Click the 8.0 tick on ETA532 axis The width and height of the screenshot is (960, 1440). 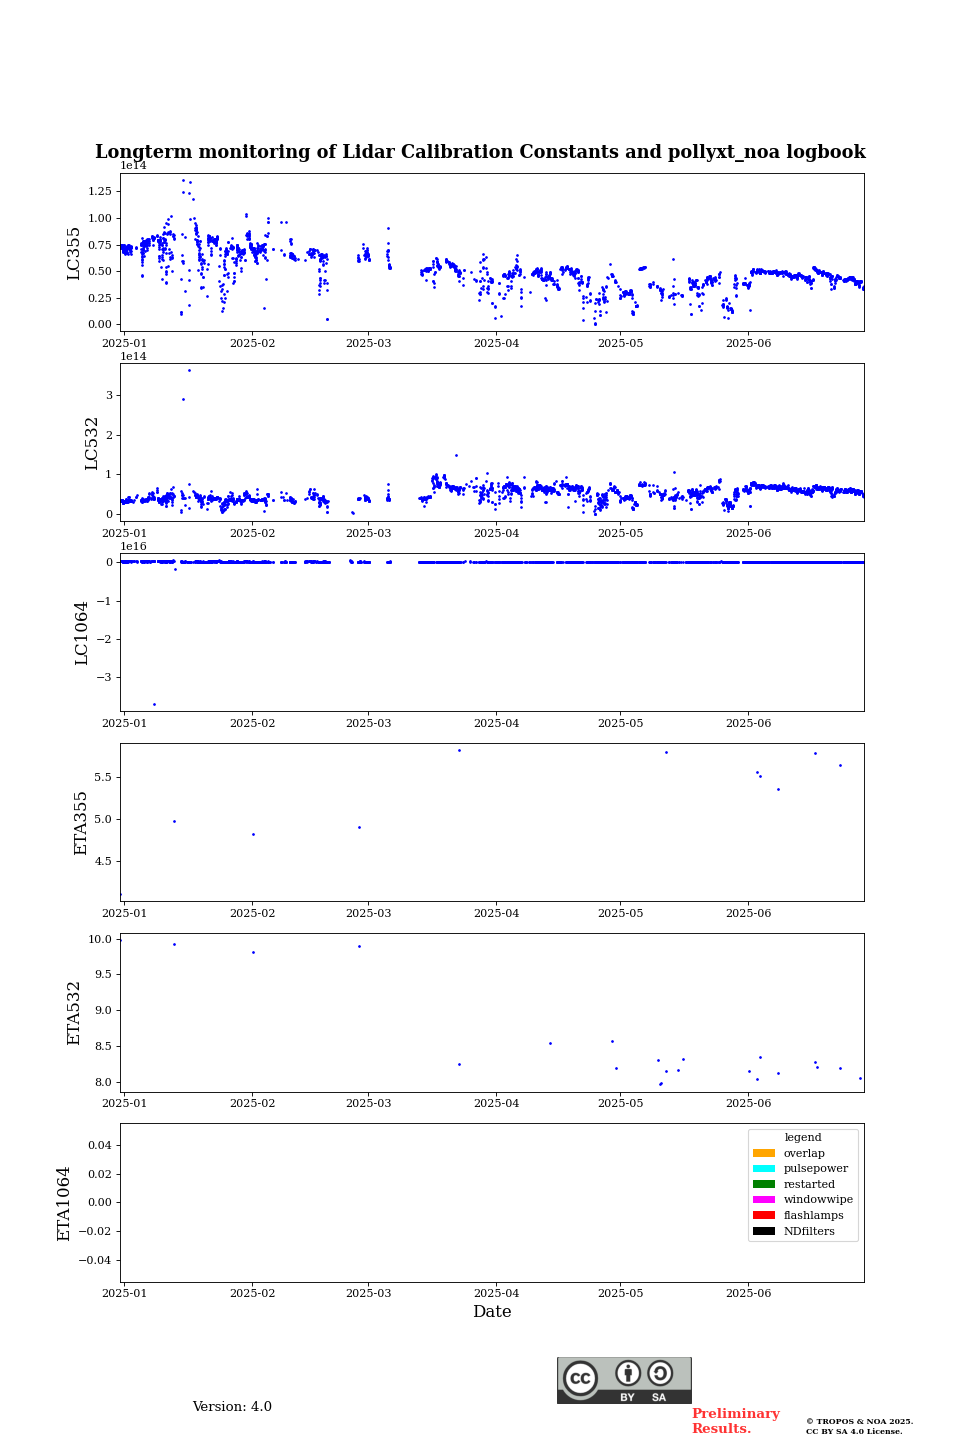coord(104,1082)
